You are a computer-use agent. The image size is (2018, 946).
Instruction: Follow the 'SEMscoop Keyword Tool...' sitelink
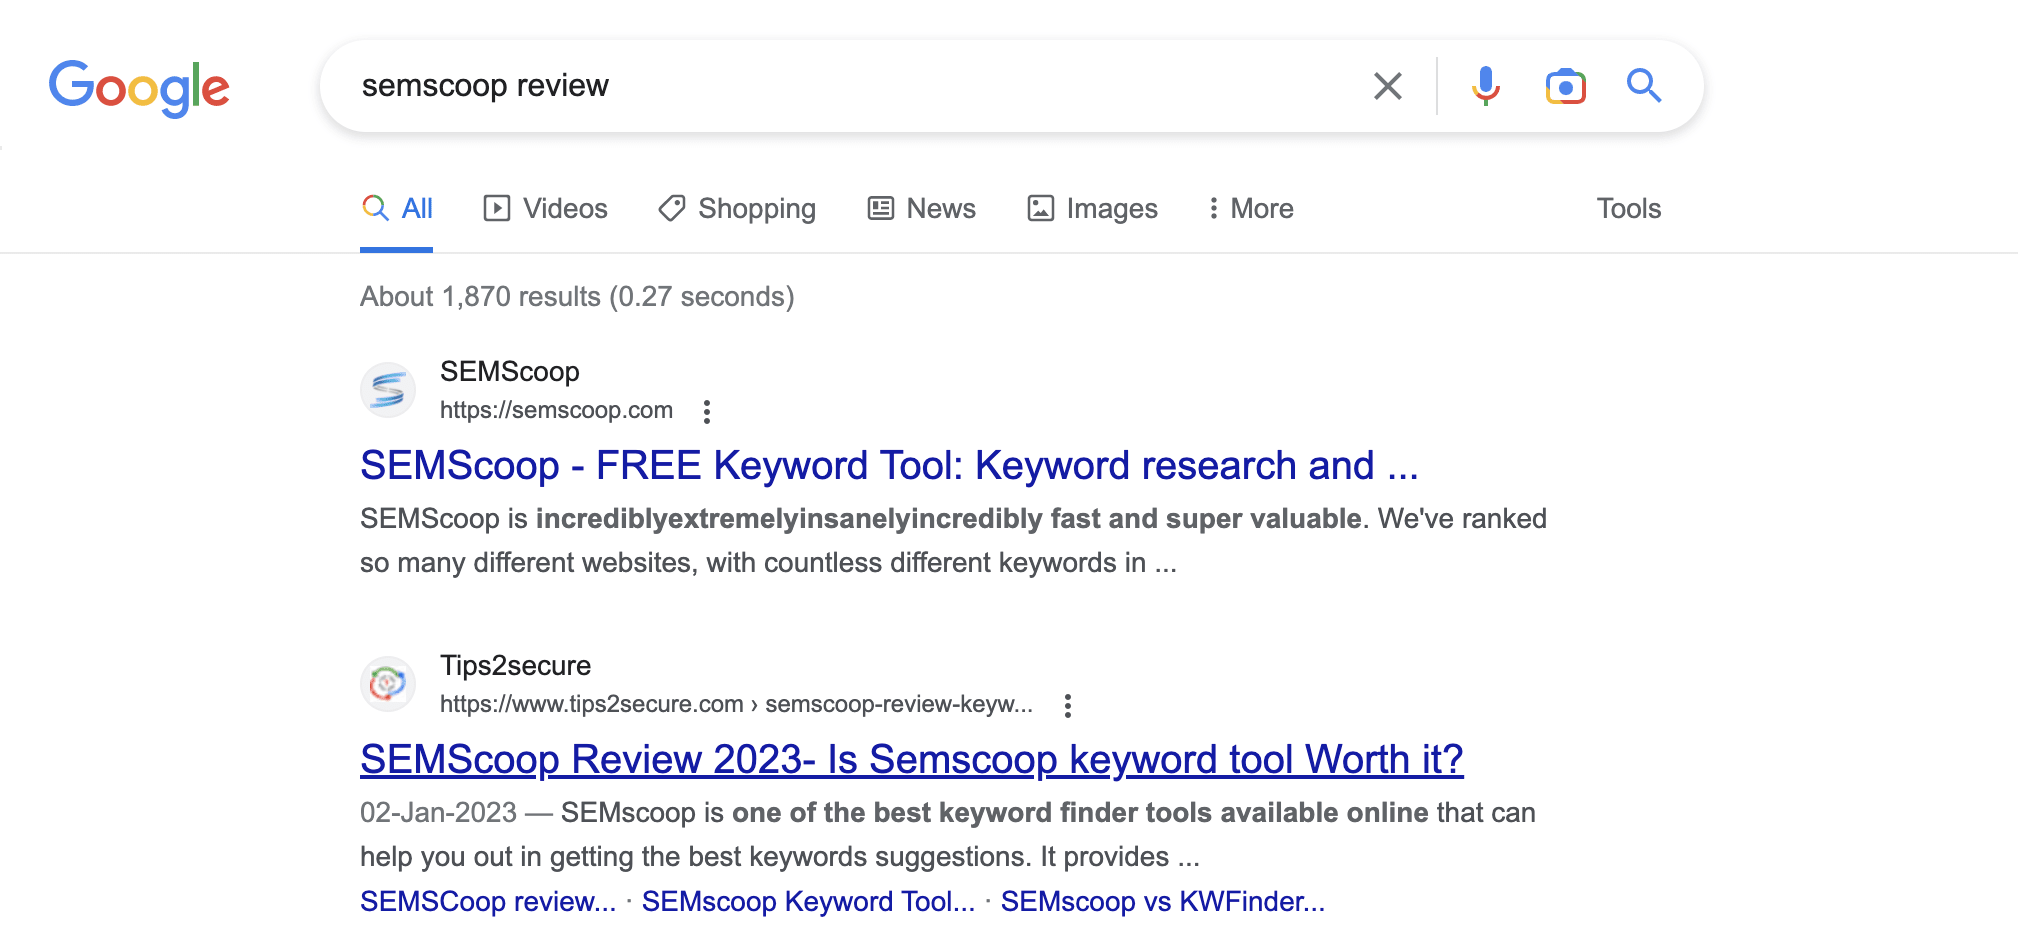808,901
